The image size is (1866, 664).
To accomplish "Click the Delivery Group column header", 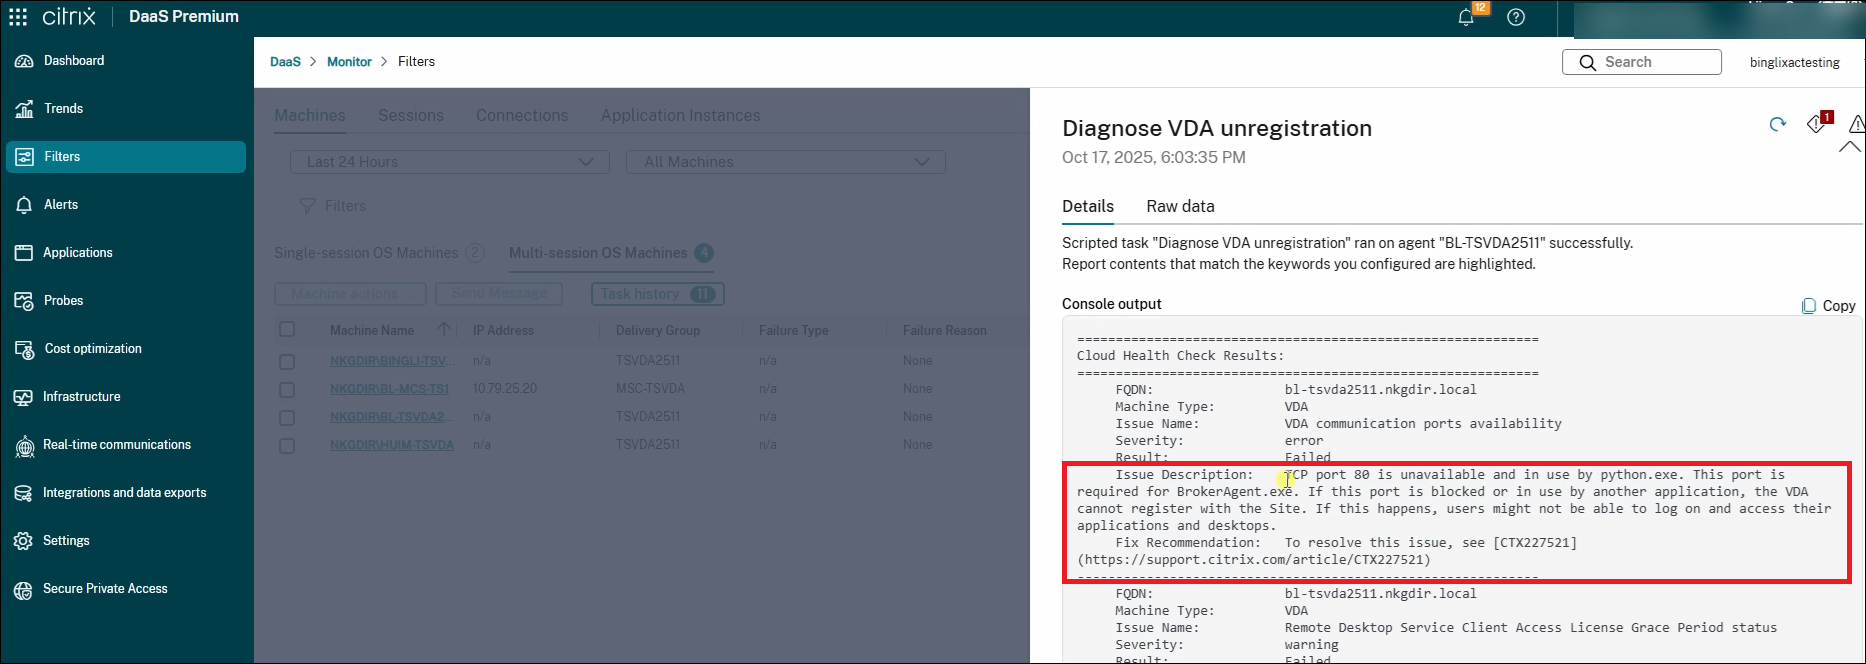I will click(658, 331).
